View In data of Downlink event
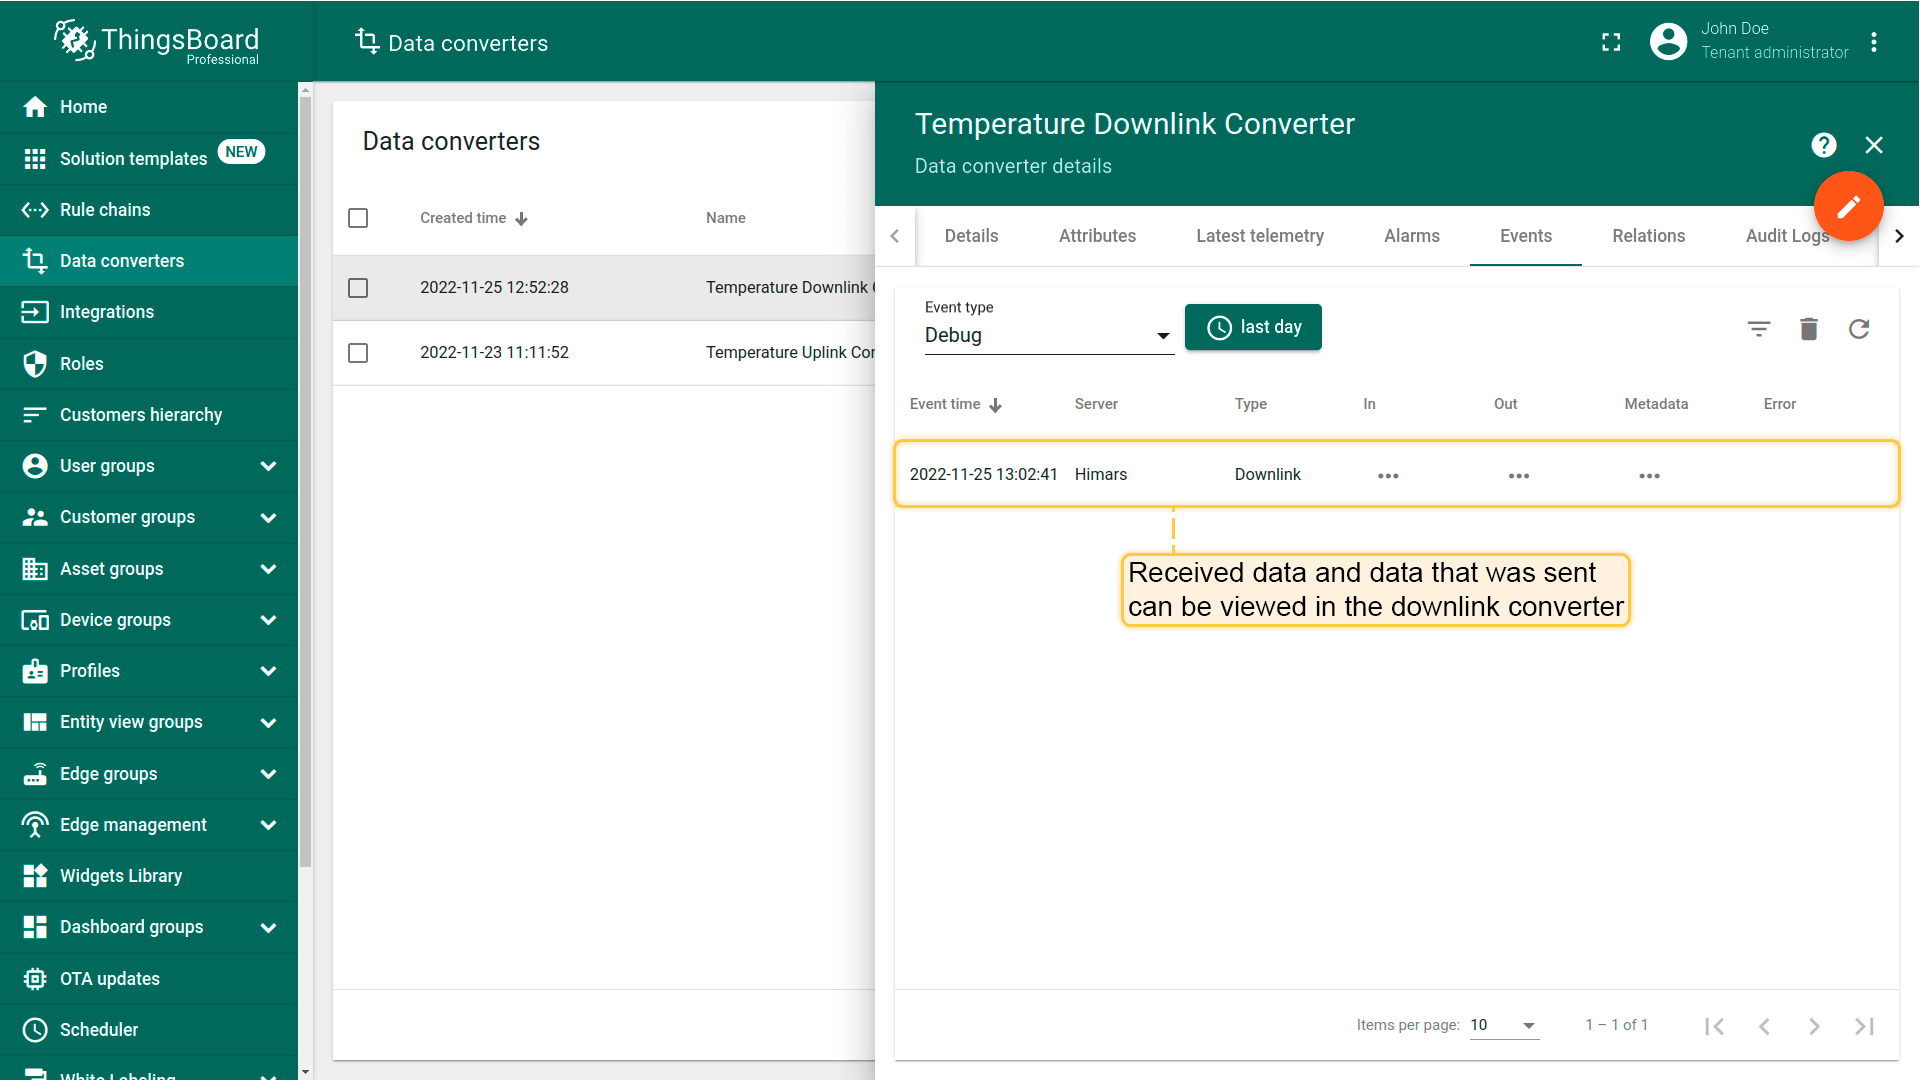Screen dimensions: 1920x1080 point(1388,476)
